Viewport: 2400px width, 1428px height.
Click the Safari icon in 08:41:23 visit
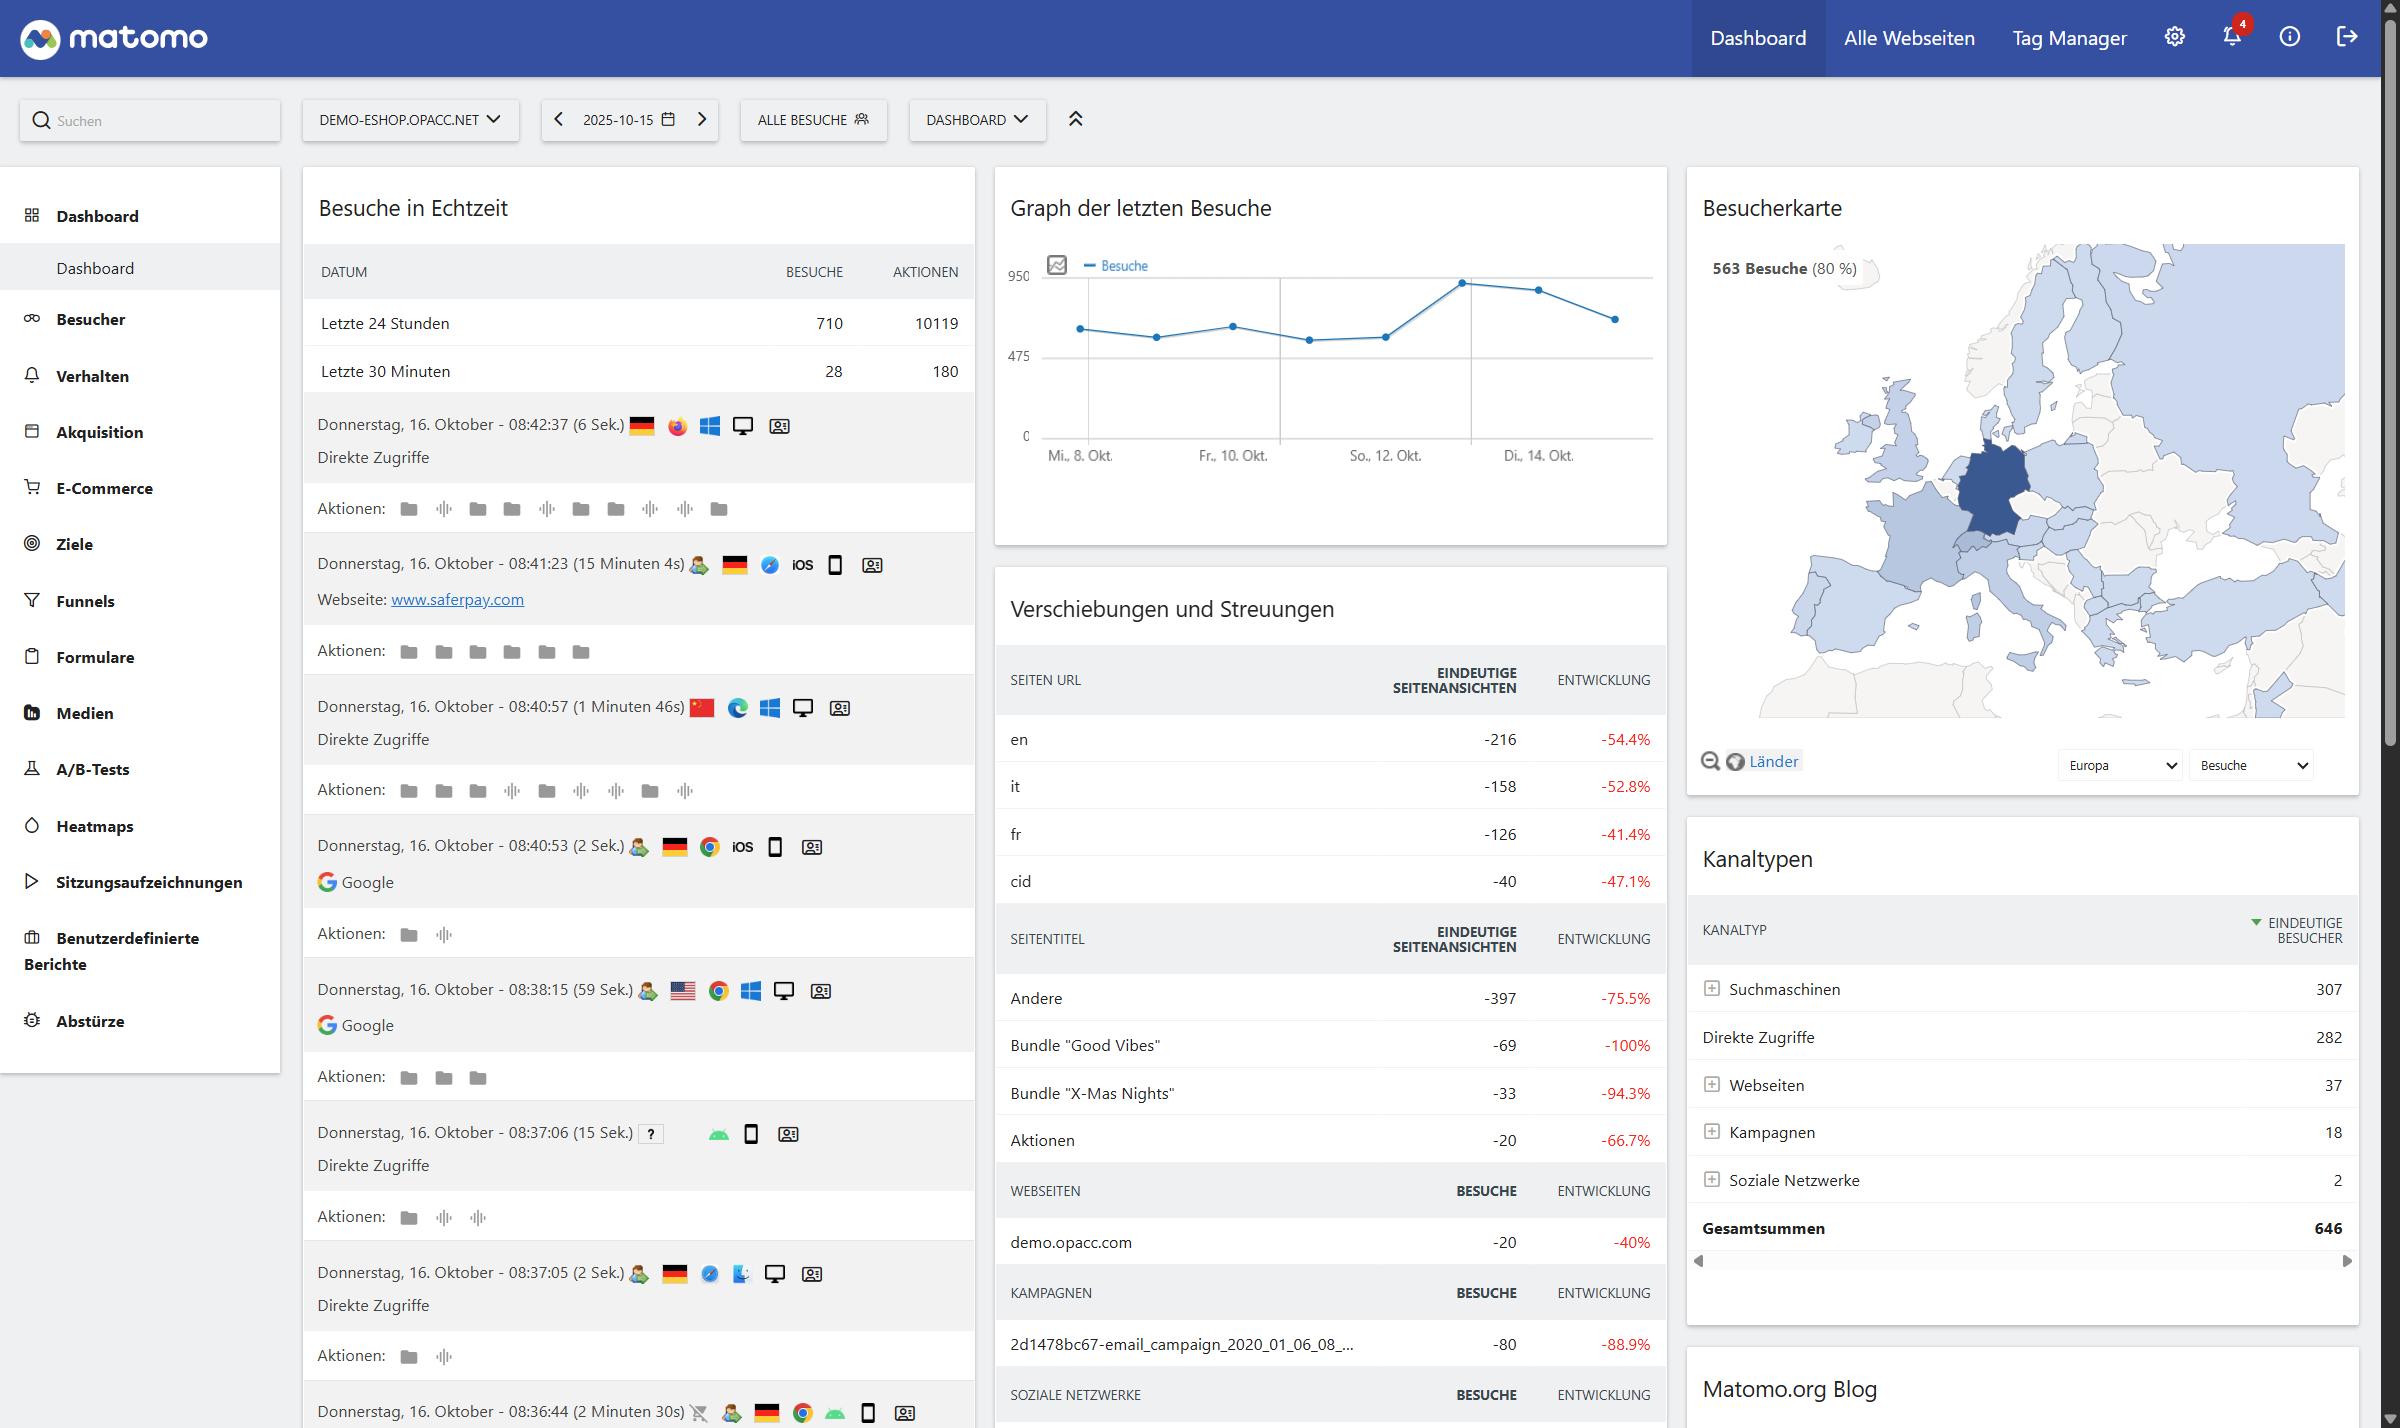769,565
